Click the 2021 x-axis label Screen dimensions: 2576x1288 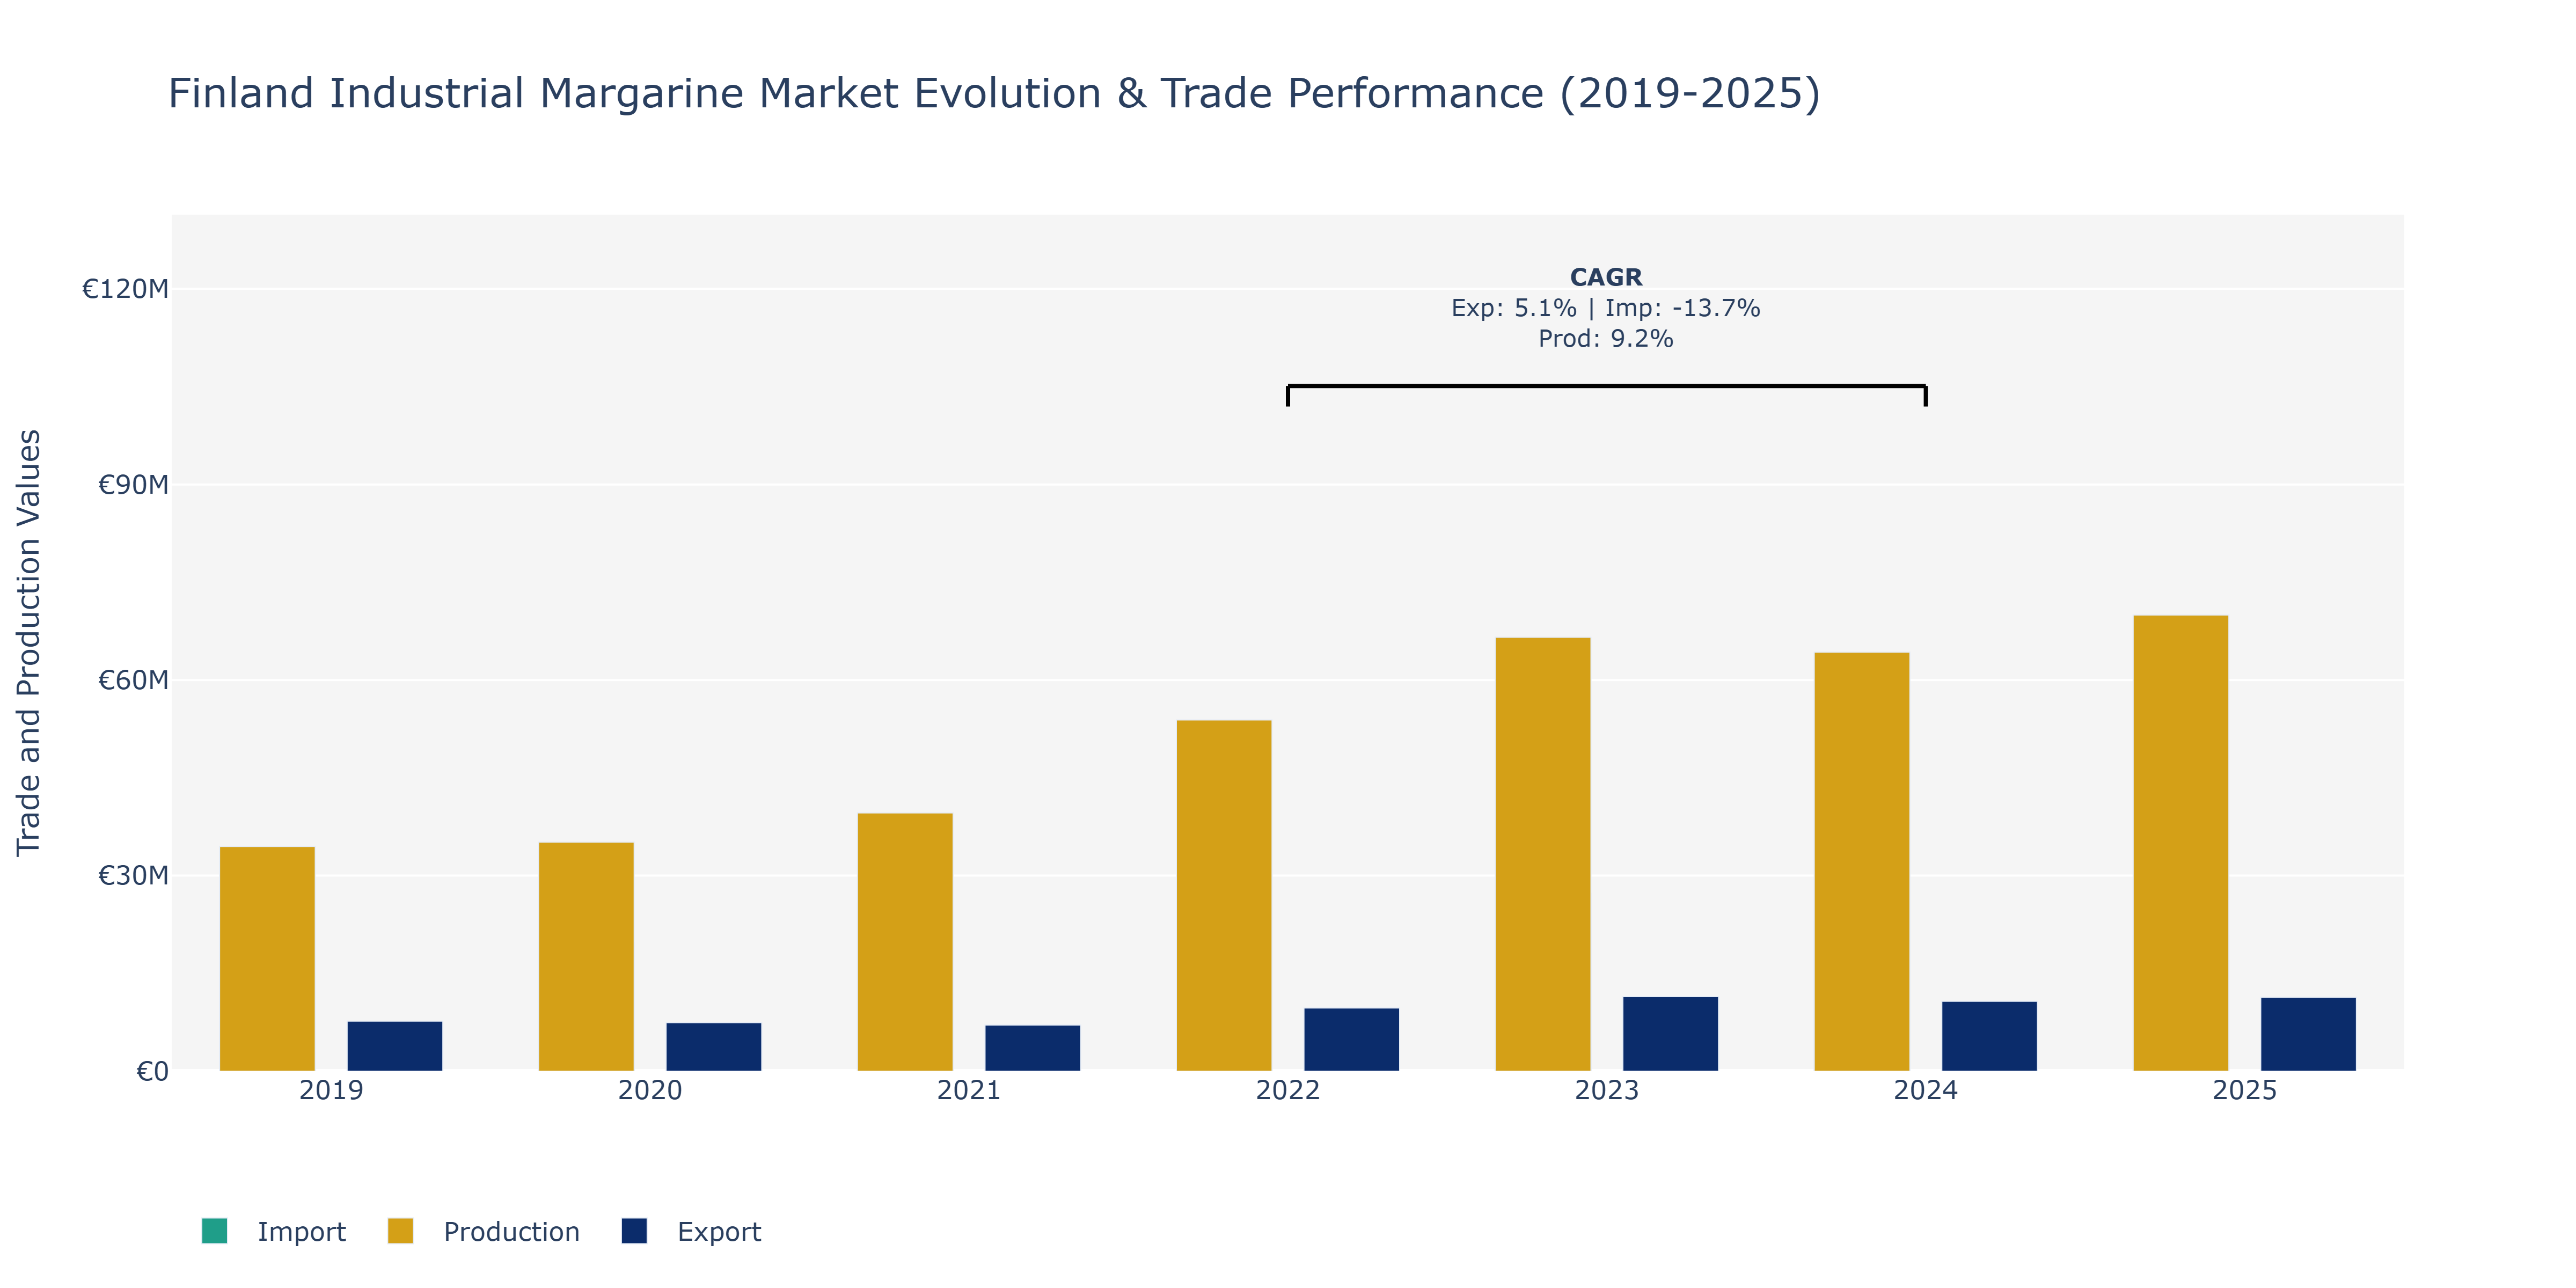[x=969, y=1090]
